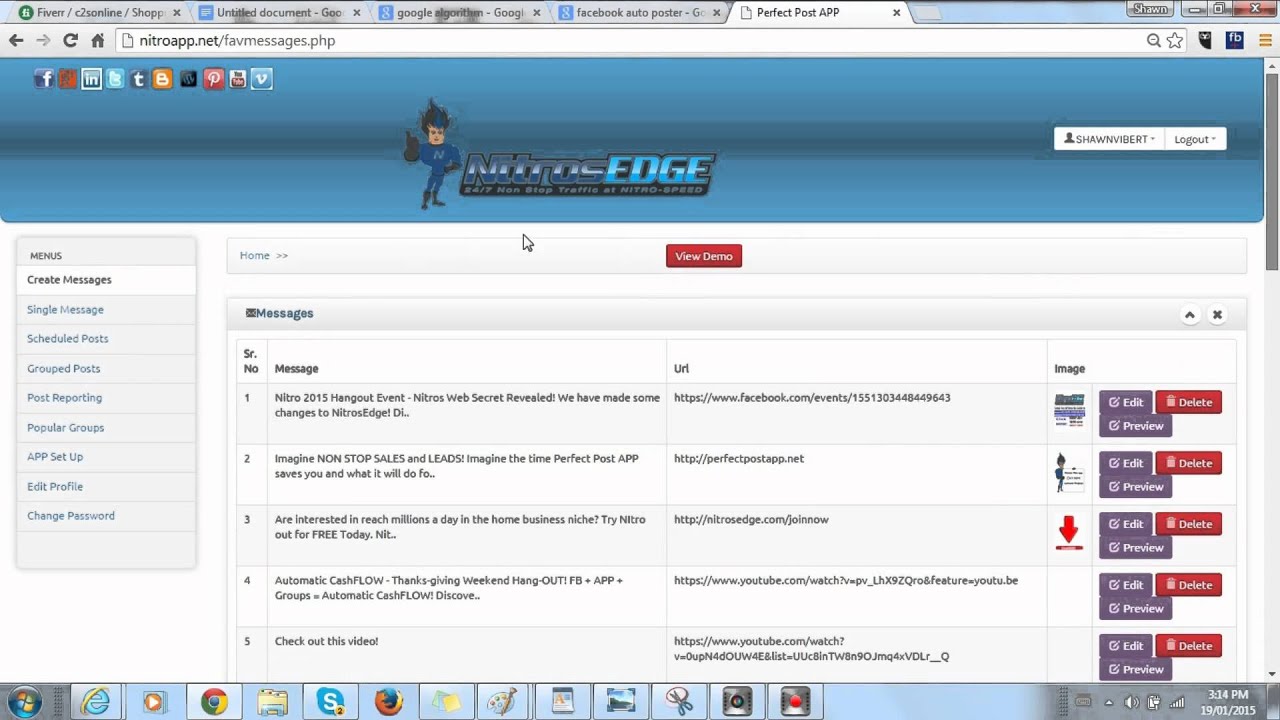The height and width of the screenshot is (720, 1280).
Task: Edit the reach millions a day message
Action: [1125, 524]
